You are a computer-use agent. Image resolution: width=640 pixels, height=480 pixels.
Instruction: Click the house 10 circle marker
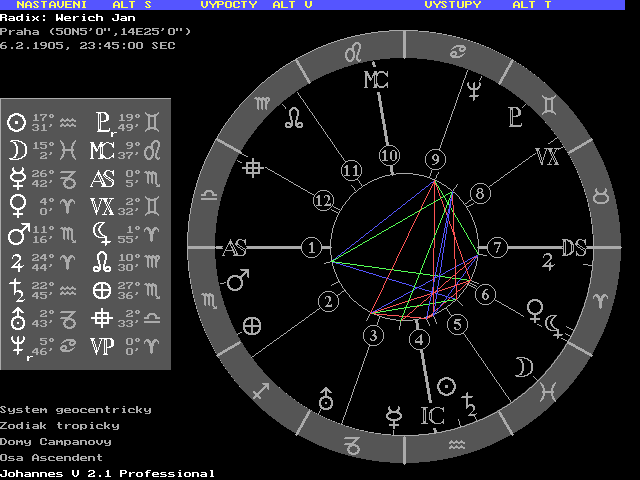pos(389,156)
